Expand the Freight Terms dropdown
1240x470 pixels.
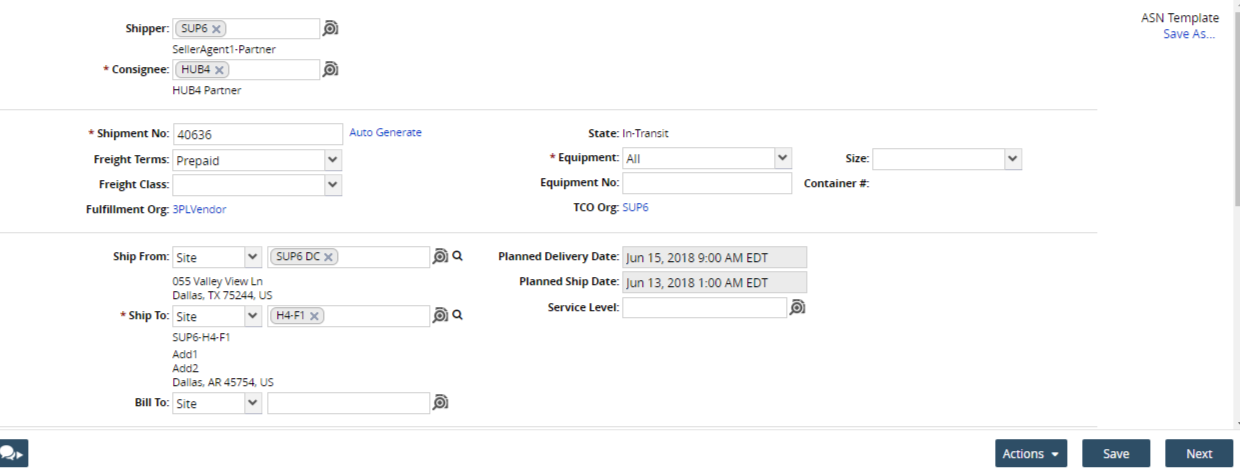pos(333,160)
